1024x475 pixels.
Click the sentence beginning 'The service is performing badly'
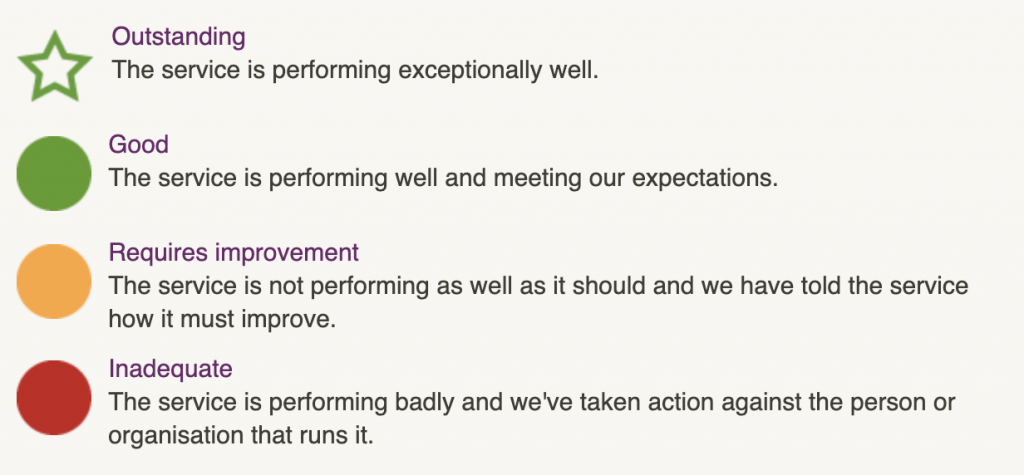pyautogui.click(x=532, y=419)
